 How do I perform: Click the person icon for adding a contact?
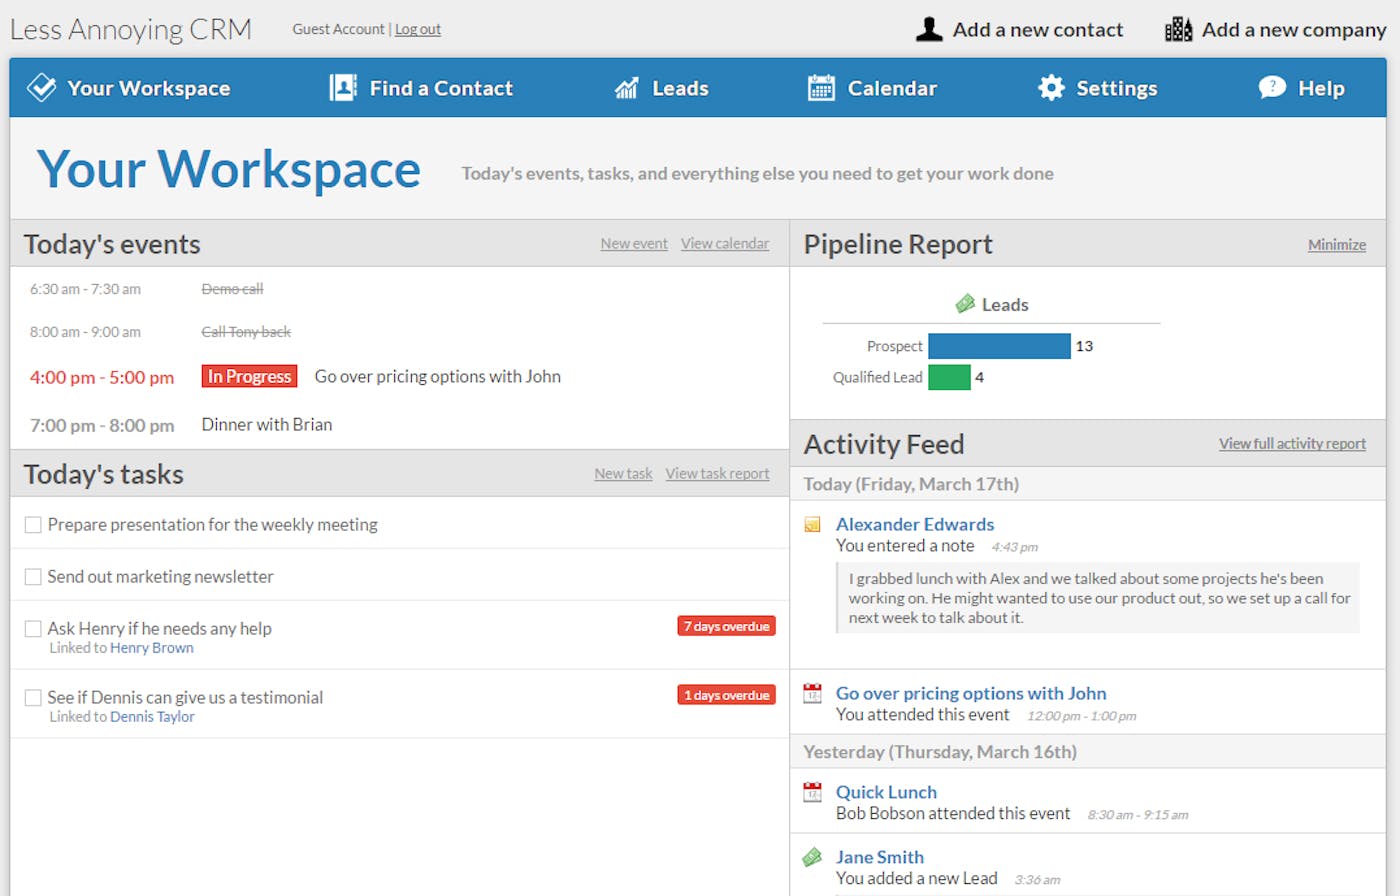tap(929, 30)
